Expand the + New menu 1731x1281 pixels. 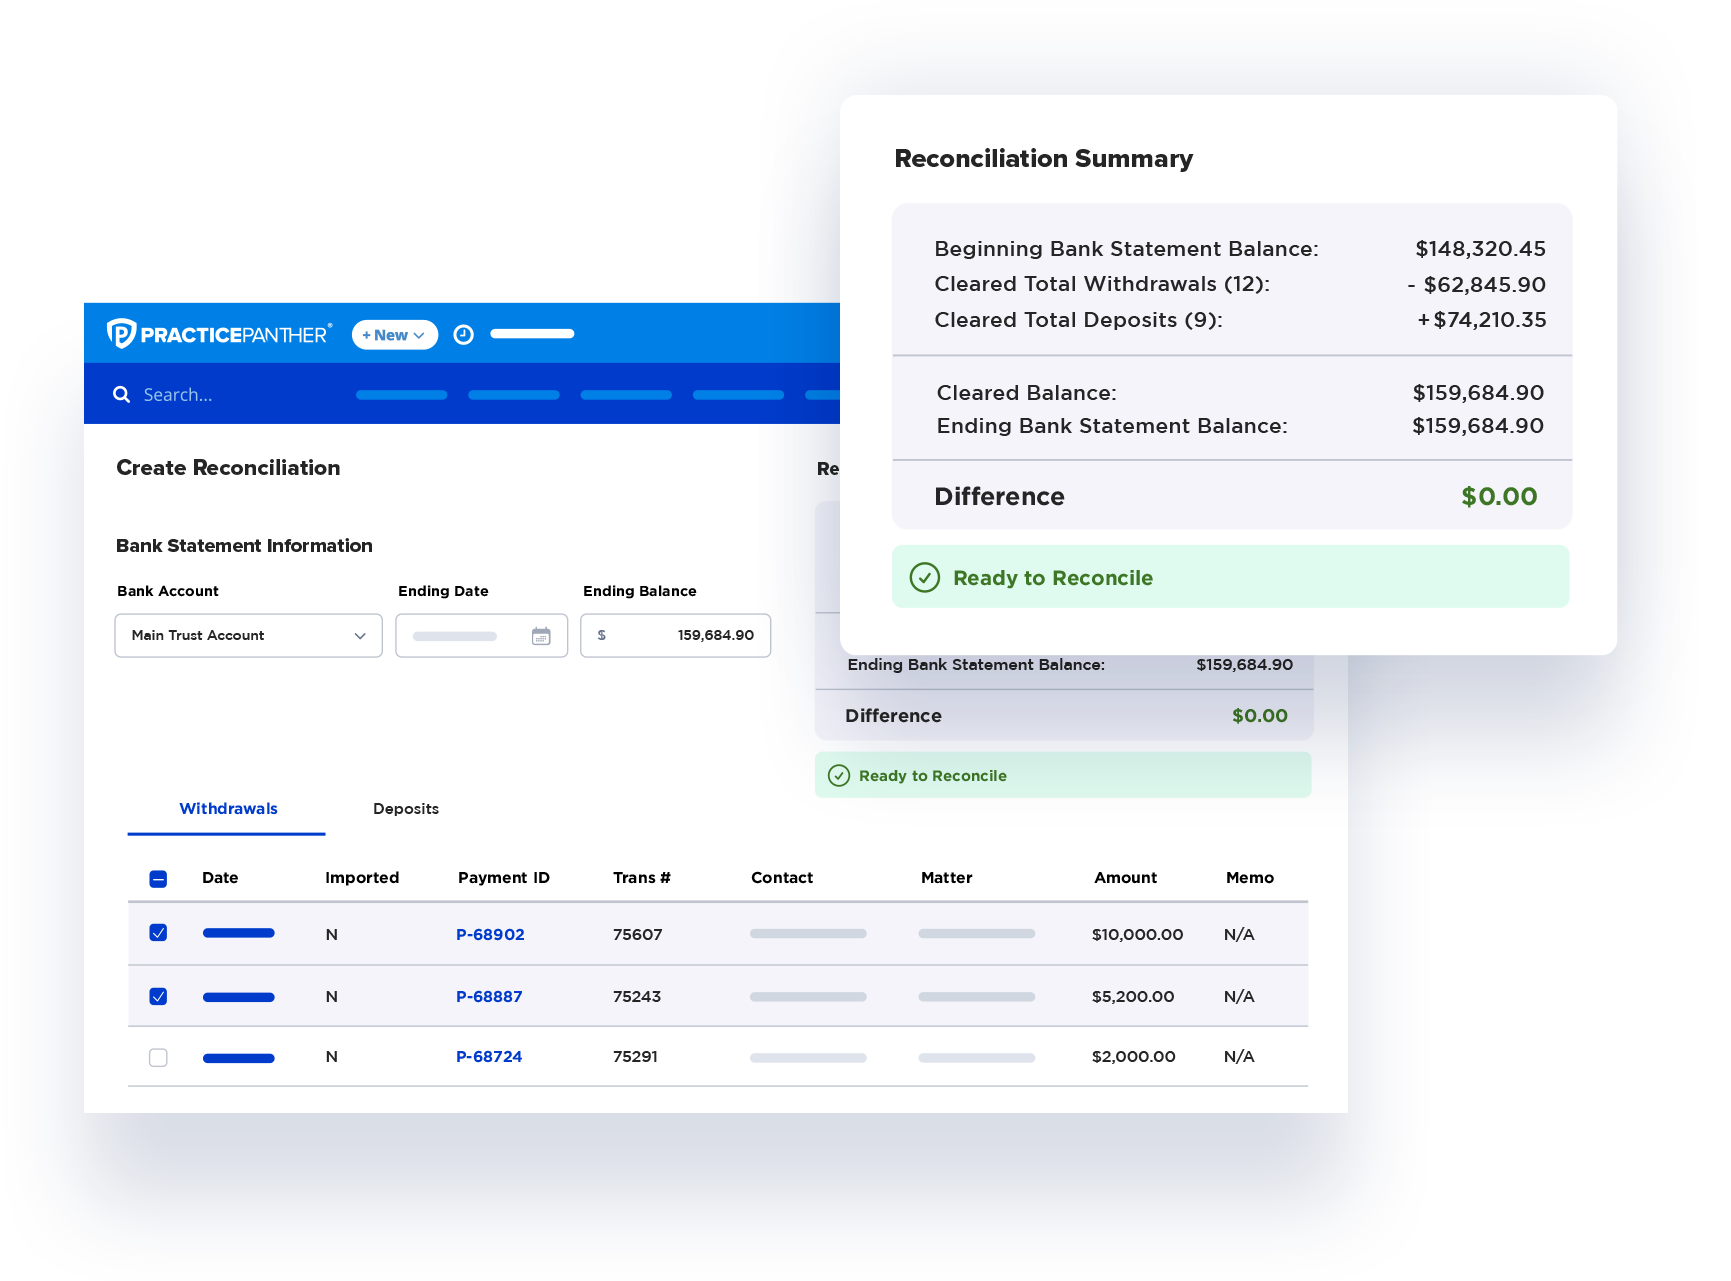[x=394, y=334]
